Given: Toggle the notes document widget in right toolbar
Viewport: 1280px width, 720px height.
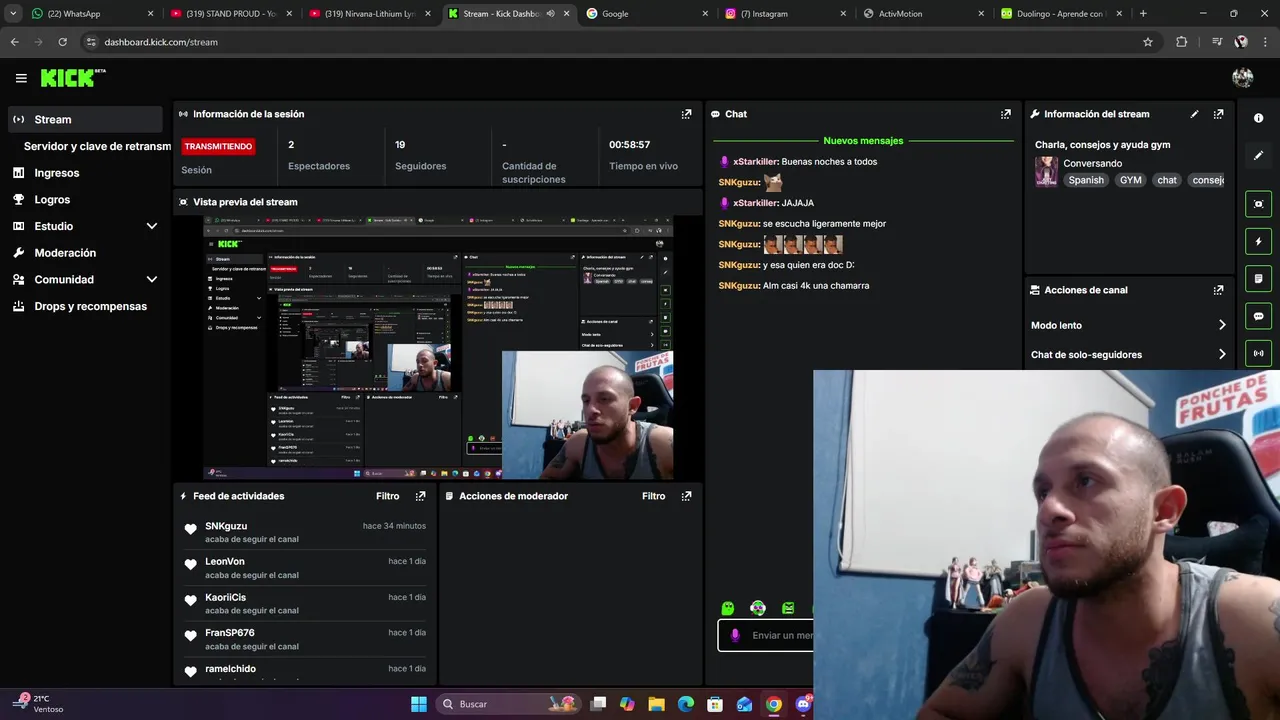Looking at the screenshot, I should pos(1258,278).
